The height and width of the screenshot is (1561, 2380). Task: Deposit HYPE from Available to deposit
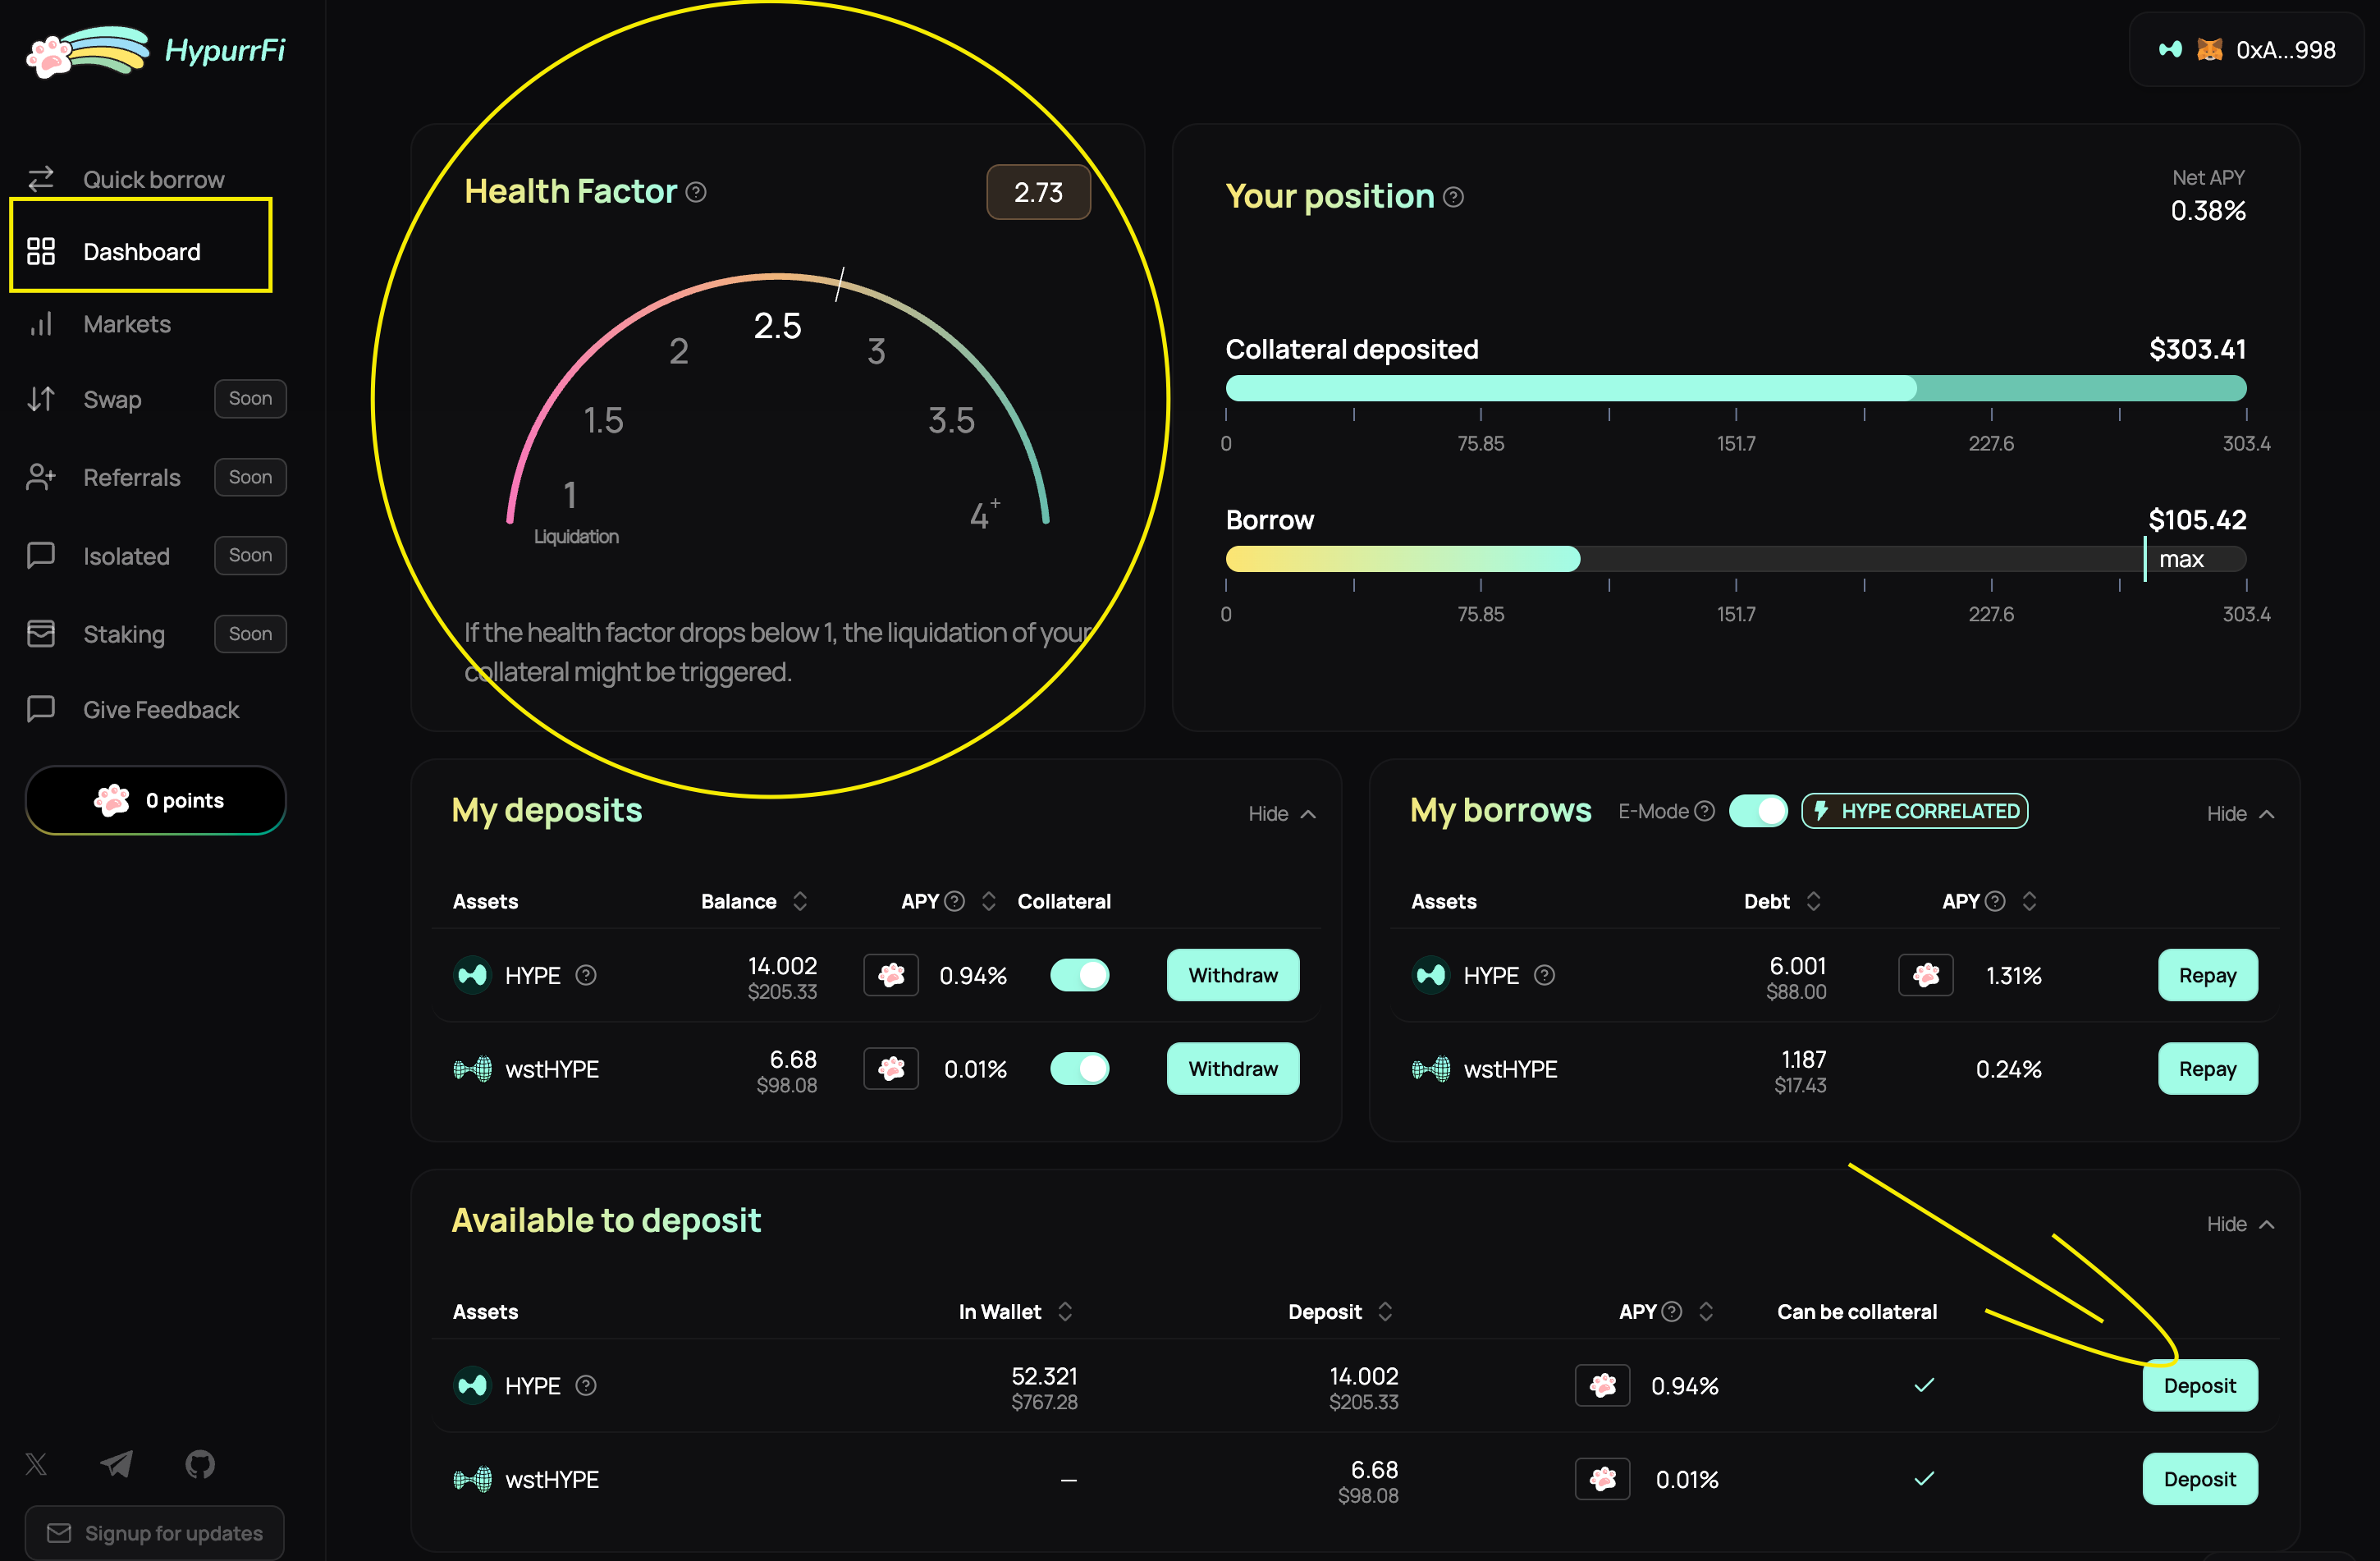click(2199, 1385)
